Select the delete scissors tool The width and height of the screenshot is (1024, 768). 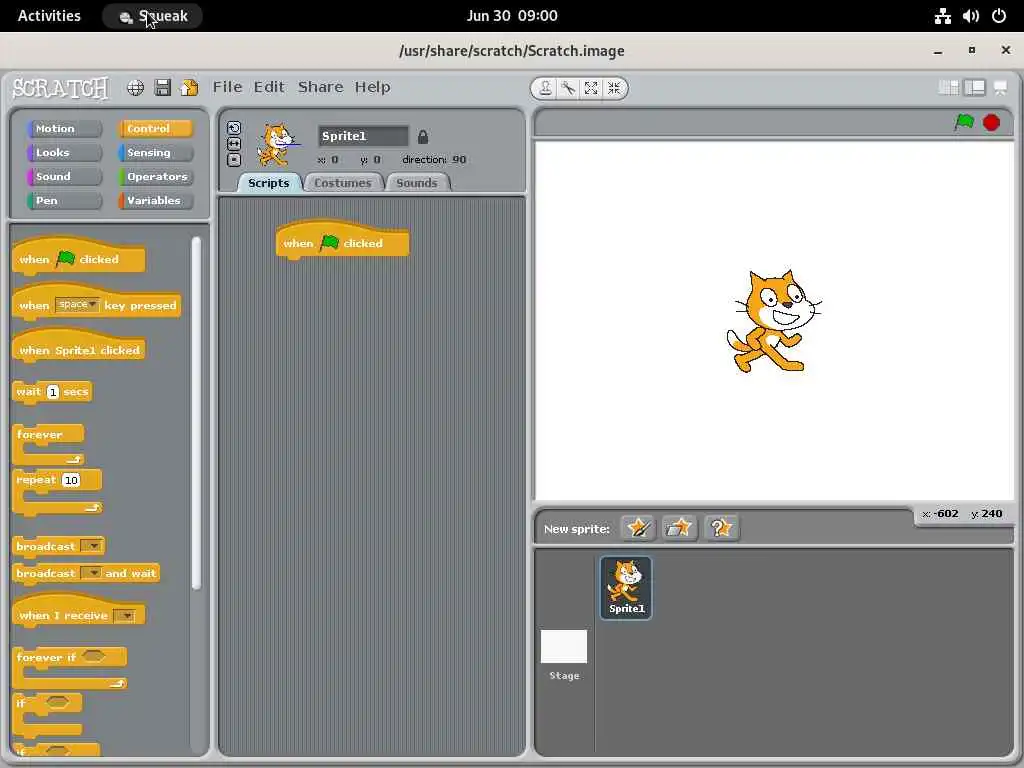568,88
